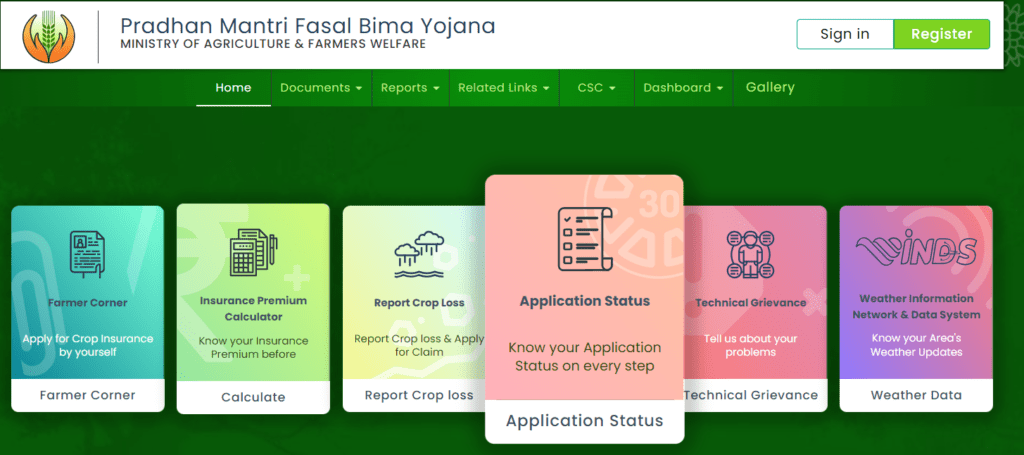This screenshot has height=455, width=1024.
Task: Click the 'Technical Grievance' card heading
Action: point(750,303)
